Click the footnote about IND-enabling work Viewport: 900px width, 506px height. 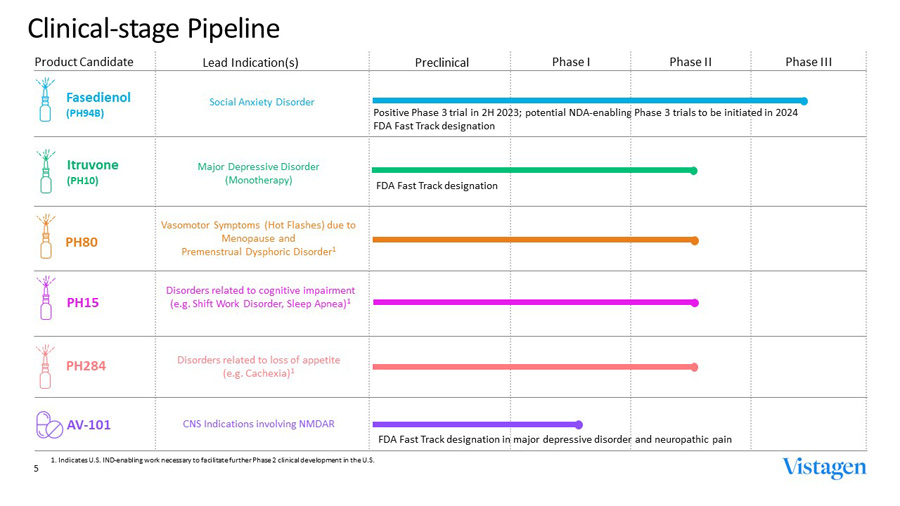coord(212,459)
